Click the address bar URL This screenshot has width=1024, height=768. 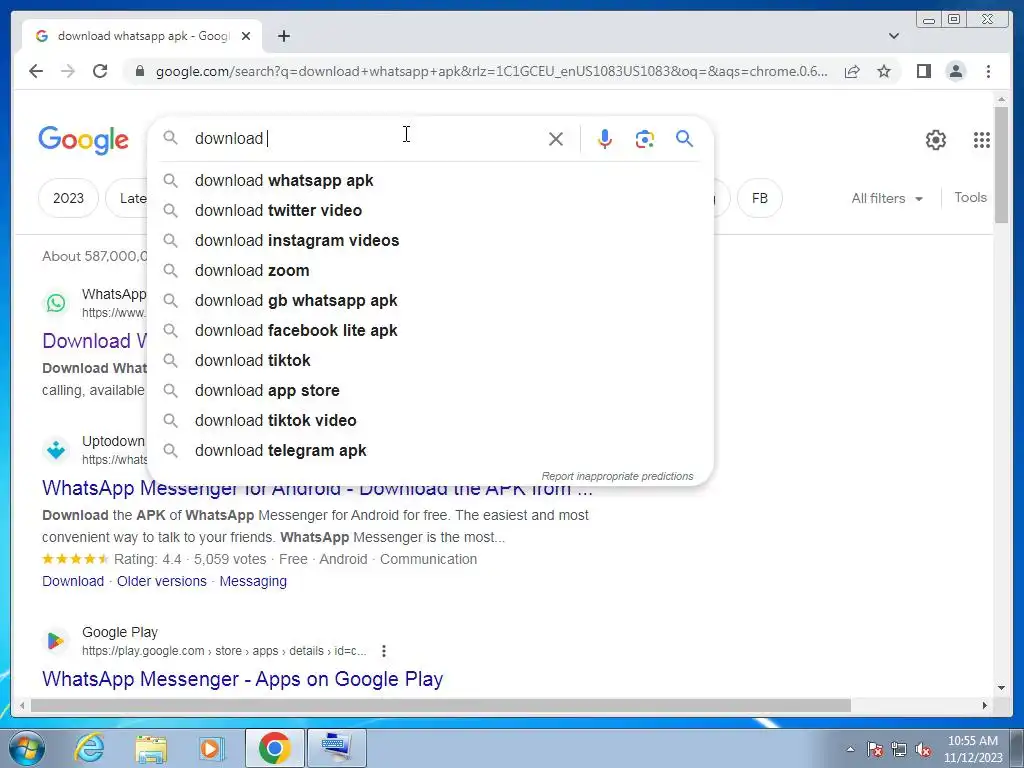point(491,71)
